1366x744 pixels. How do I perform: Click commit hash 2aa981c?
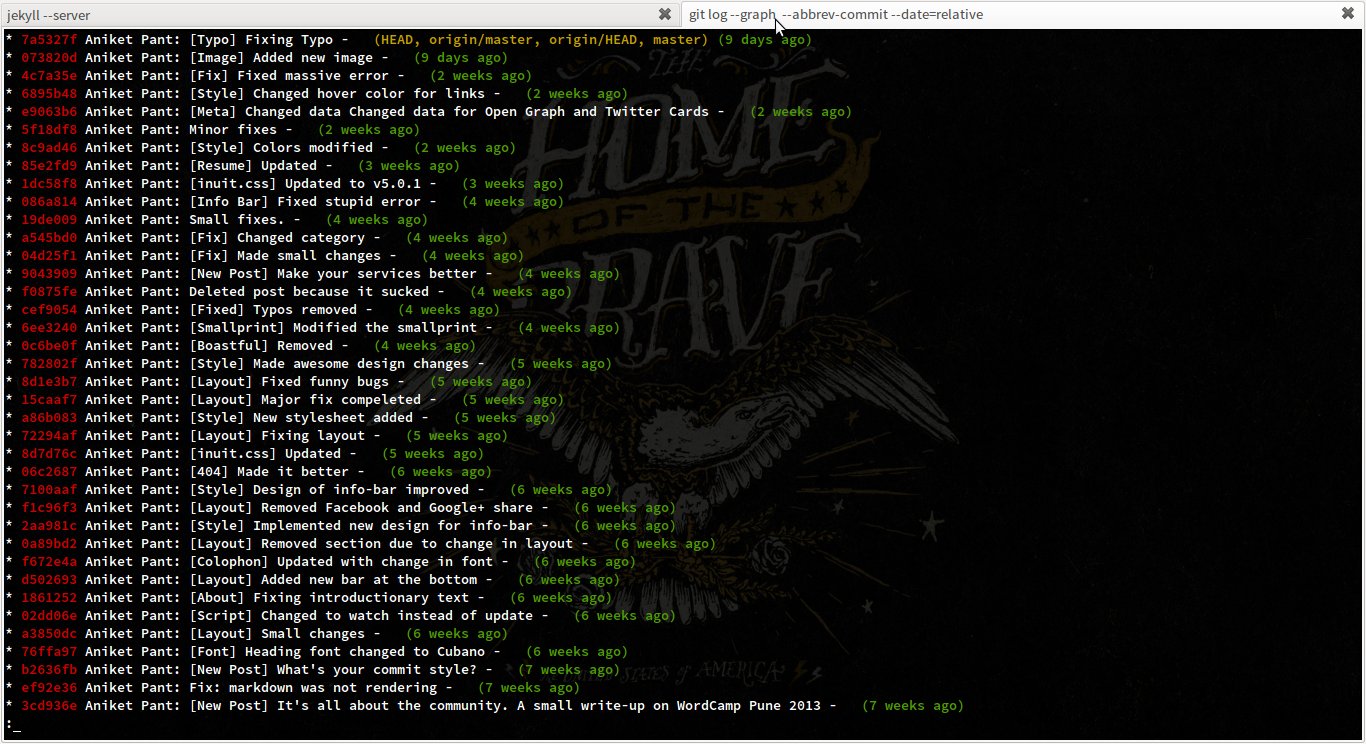49,526
